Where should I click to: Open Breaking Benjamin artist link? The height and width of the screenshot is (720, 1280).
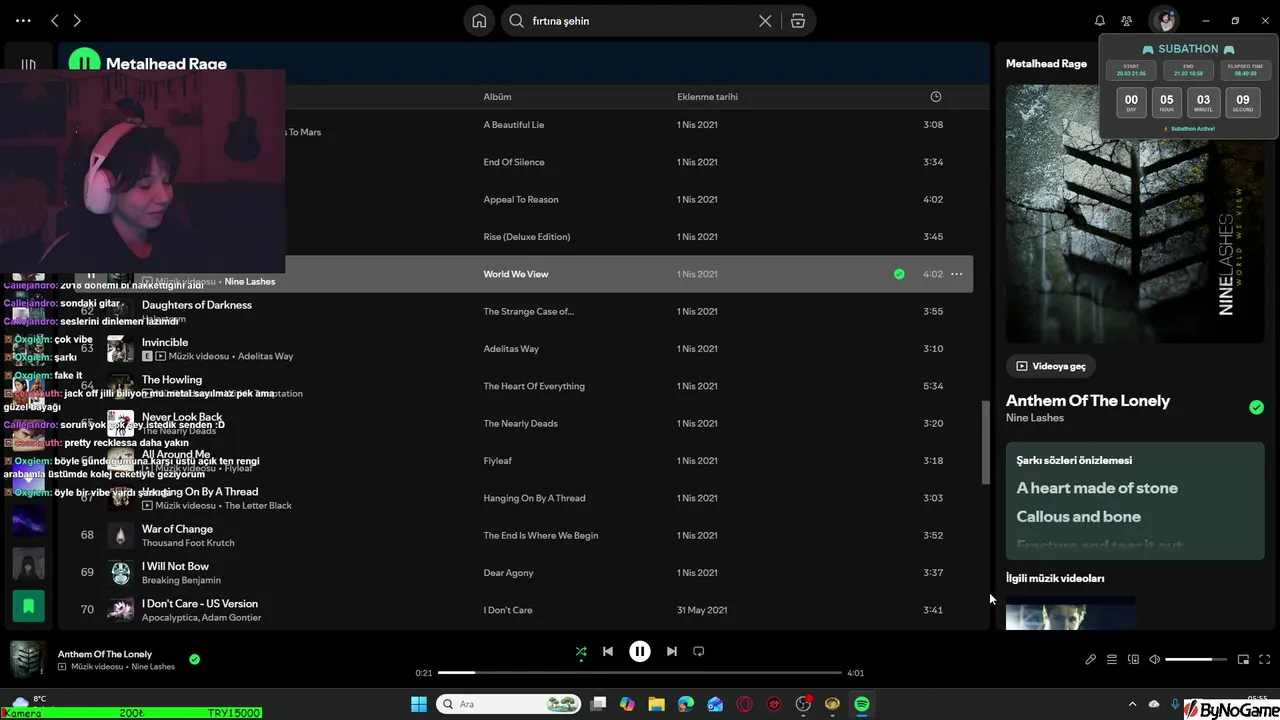click(181, 580)
